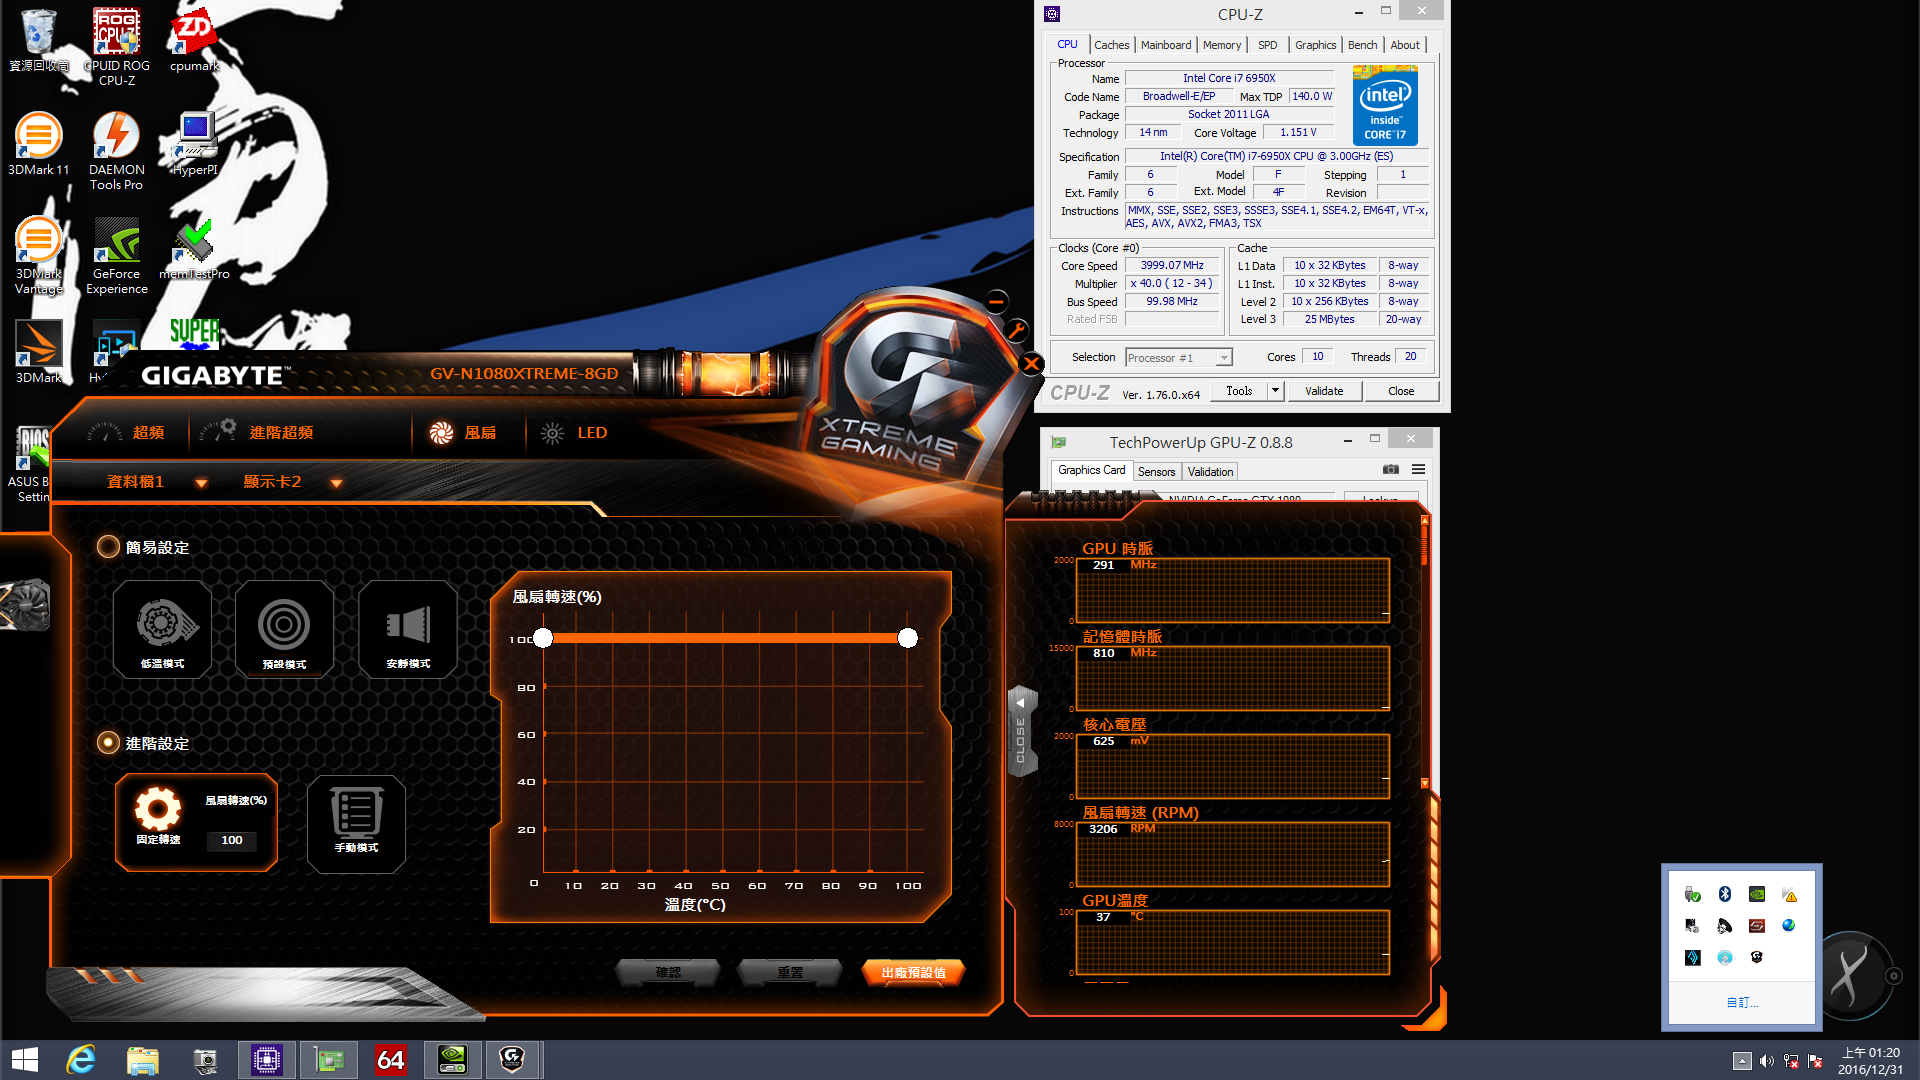Image resolution: width=1920 pixels, height=1080 pixels.
Task: Open CPU-Z Processor #1 selection dropdown
Action: (1178, 357)
